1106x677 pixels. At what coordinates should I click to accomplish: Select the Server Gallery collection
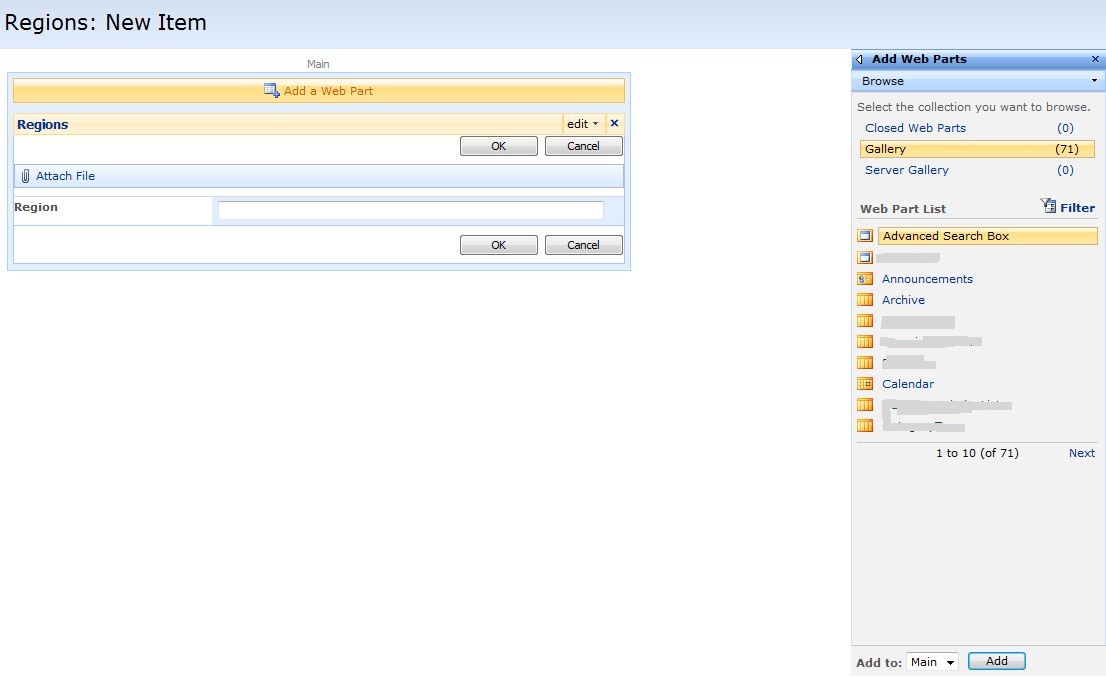click(906, 170)
